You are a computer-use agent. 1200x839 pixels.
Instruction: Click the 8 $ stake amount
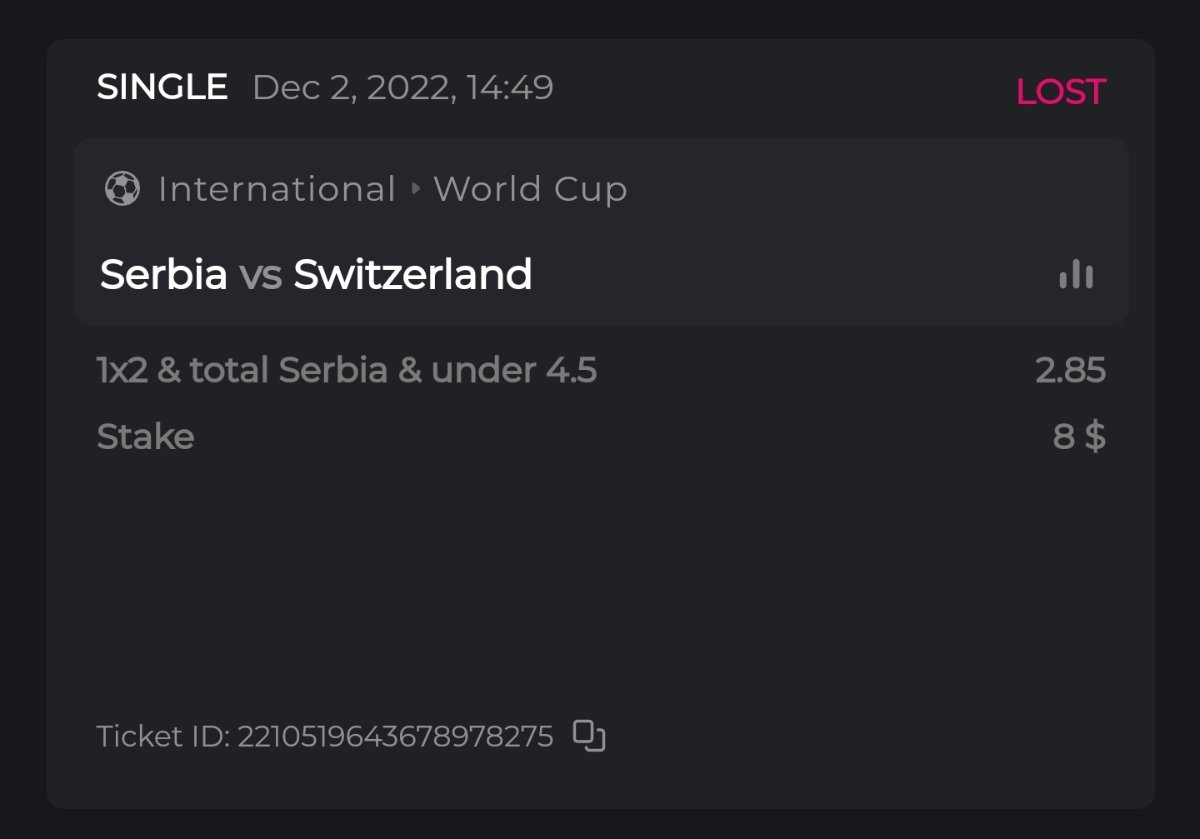point(1079,437)
